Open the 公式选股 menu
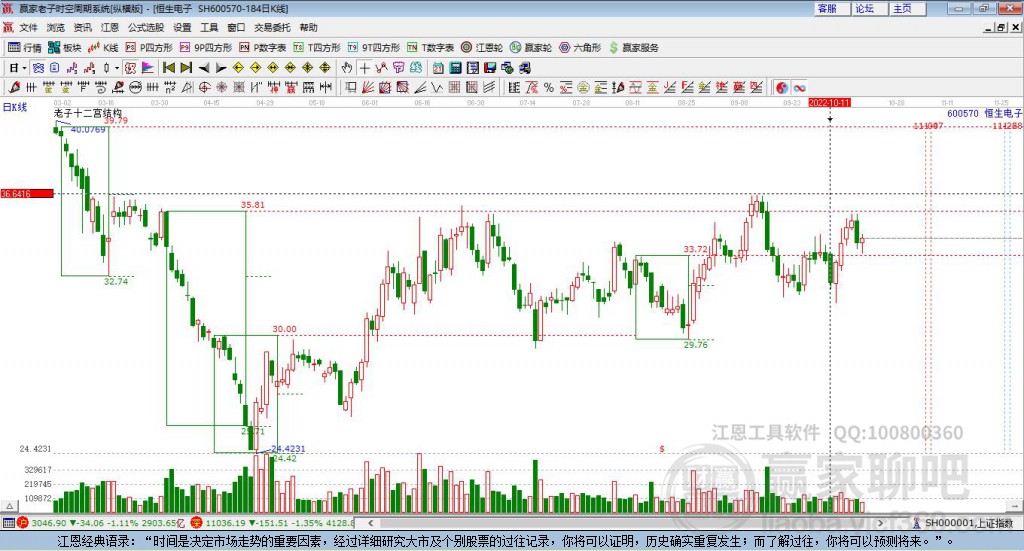 pos(146,27)
